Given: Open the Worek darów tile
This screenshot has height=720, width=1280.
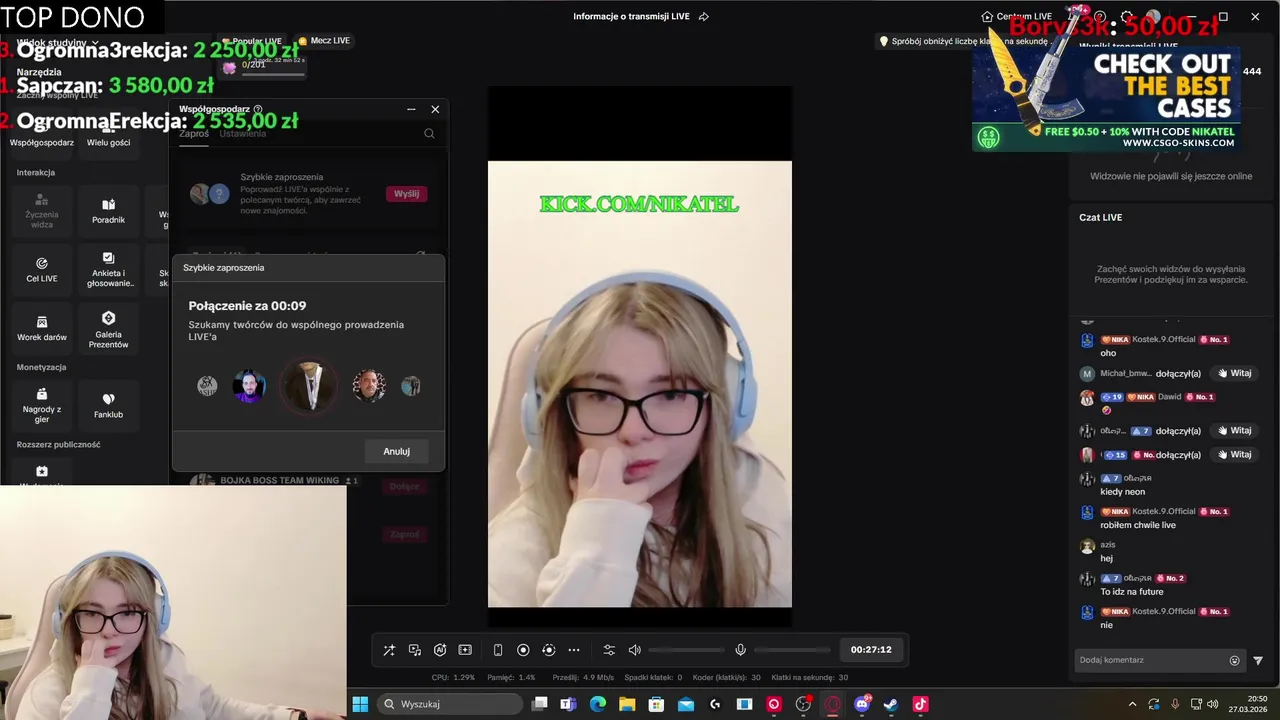Looking at the screenshot, I should tap(42, 329).
